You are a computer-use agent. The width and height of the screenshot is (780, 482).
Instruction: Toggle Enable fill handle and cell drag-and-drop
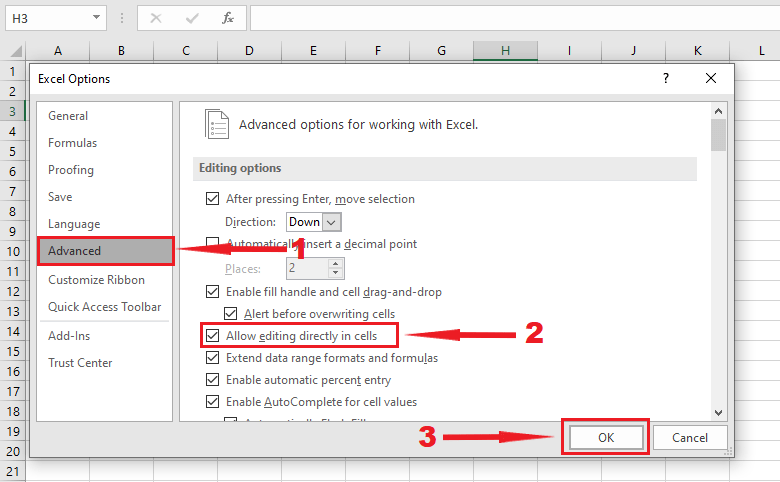[x=212, y=291]
